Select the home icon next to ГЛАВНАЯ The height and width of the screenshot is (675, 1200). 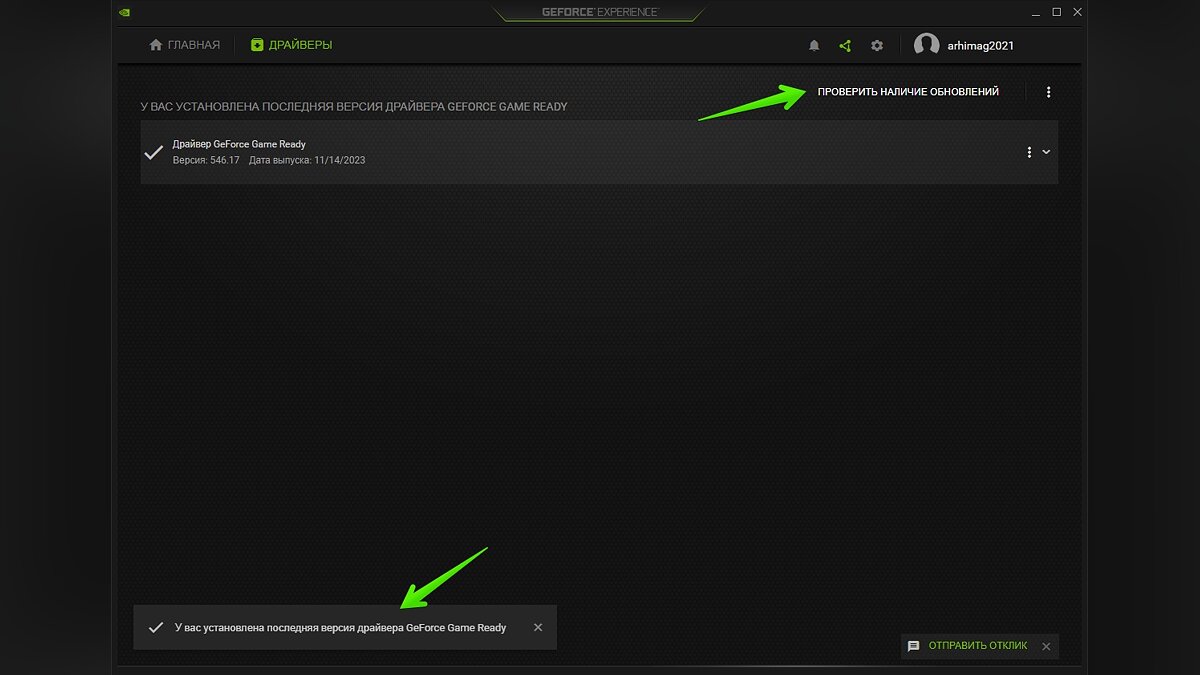click(x=156, y=45)
